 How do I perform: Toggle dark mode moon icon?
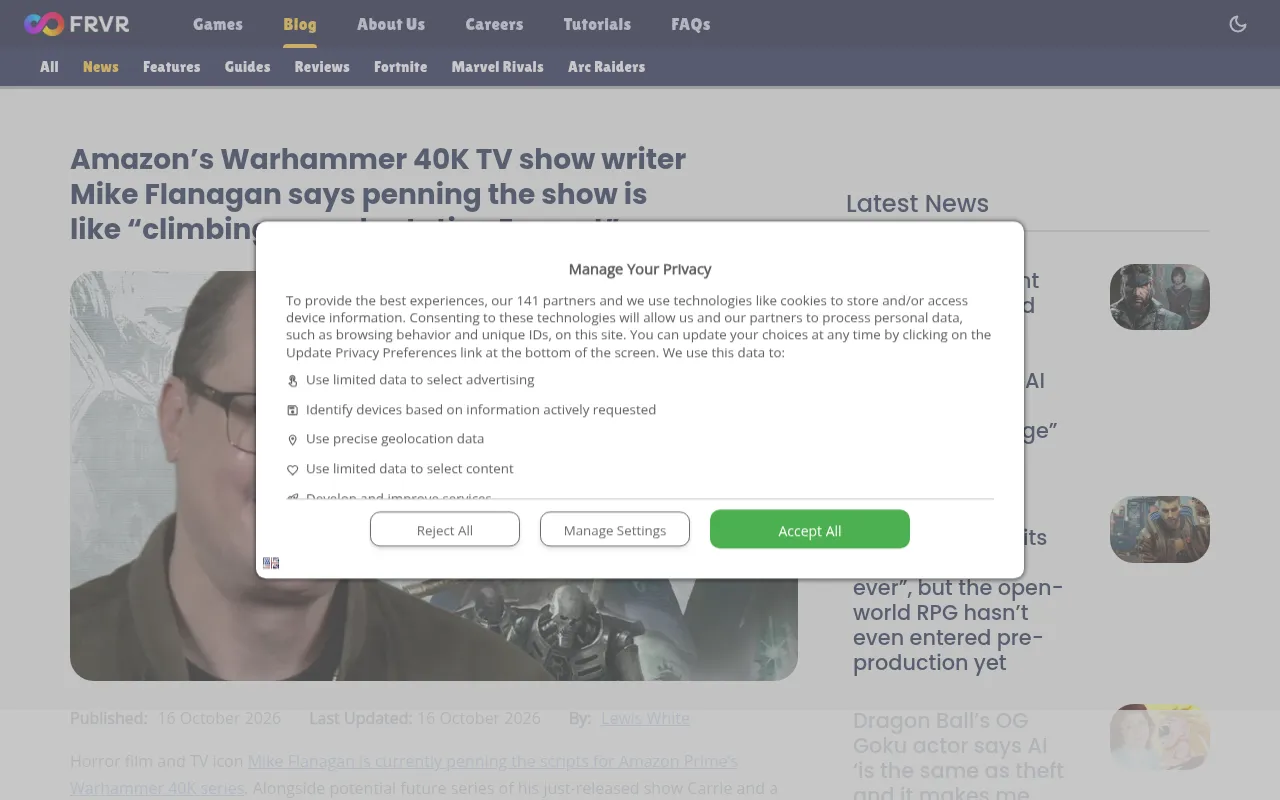pos(1238,24)
